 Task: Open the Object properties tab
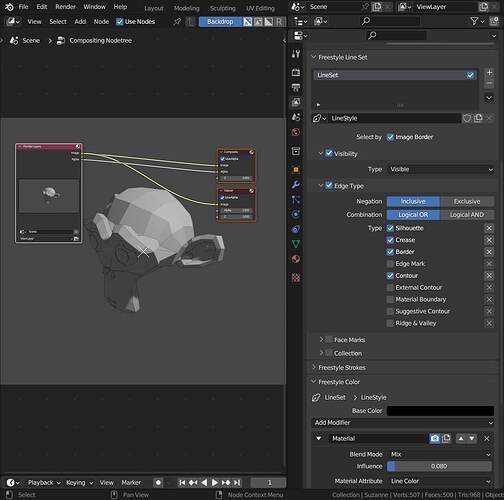pyautogui.click(x=296, y=170)
